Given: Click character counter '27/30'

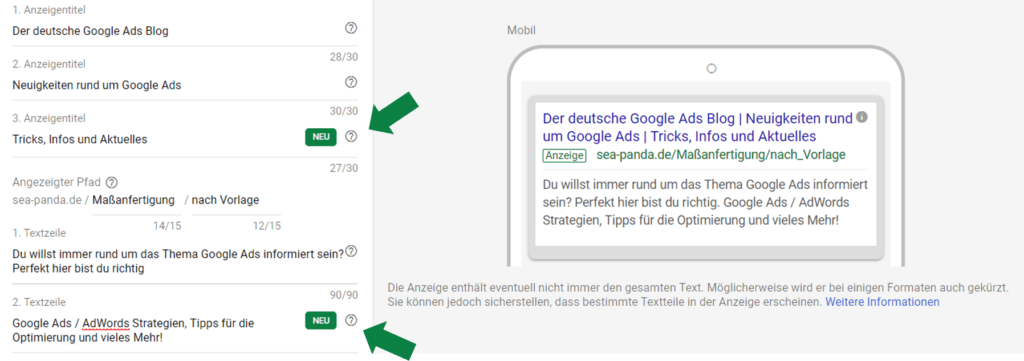Looking at the screenshot, I should click(x=344, y=168).
